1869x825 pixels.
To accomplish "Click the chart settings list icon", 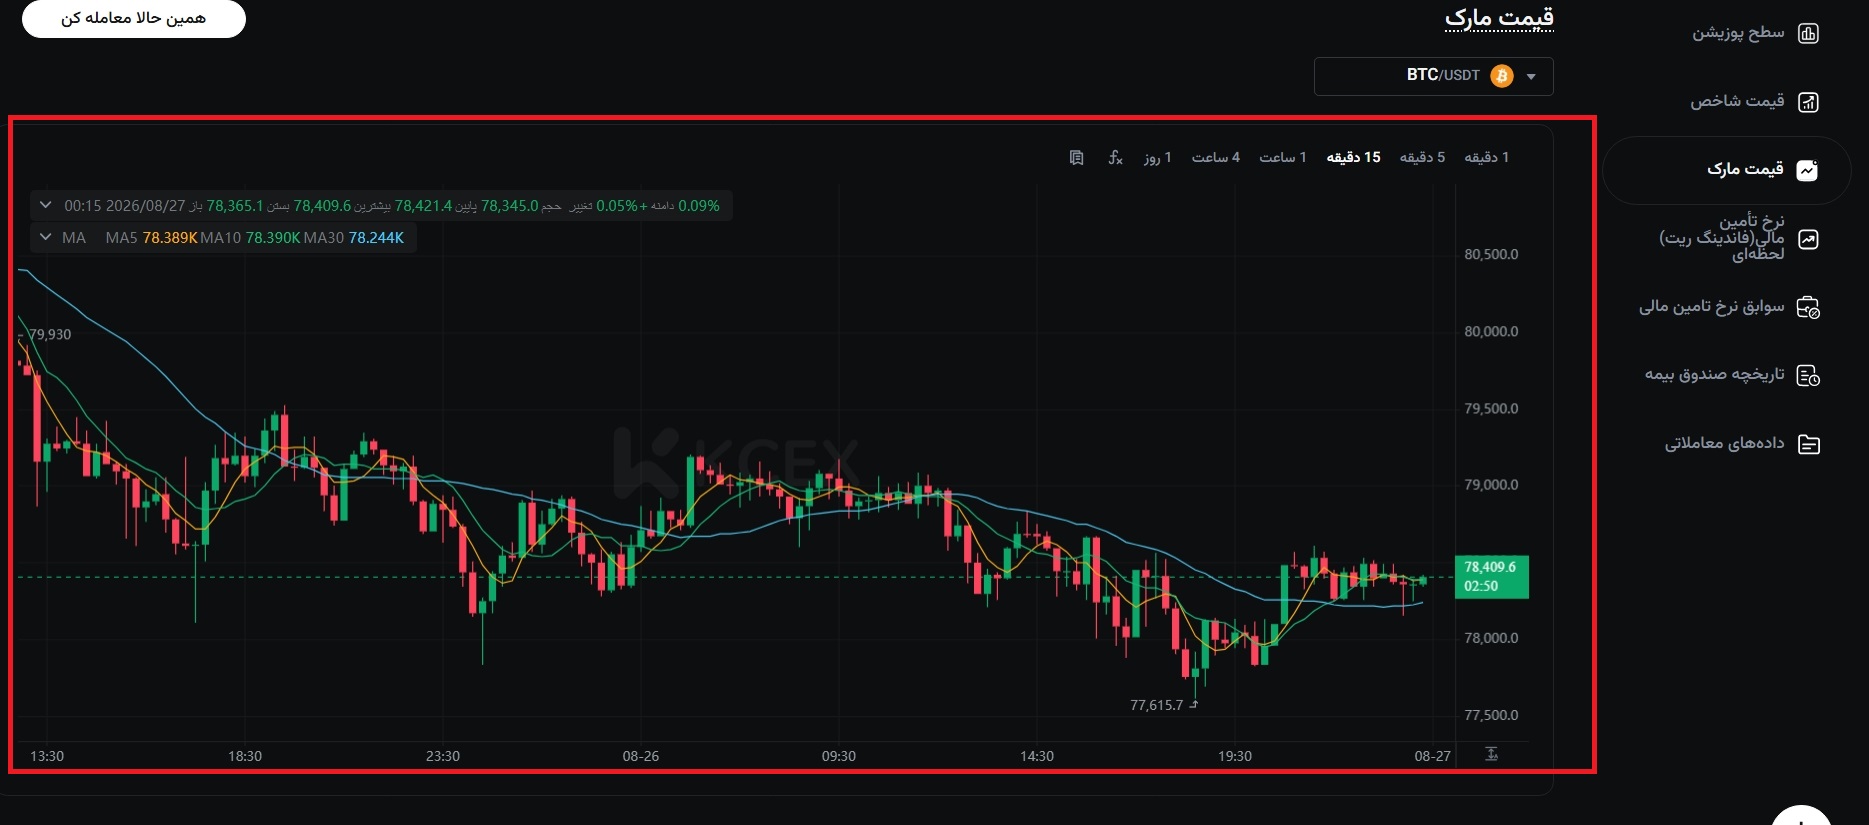I will 1076,158.
